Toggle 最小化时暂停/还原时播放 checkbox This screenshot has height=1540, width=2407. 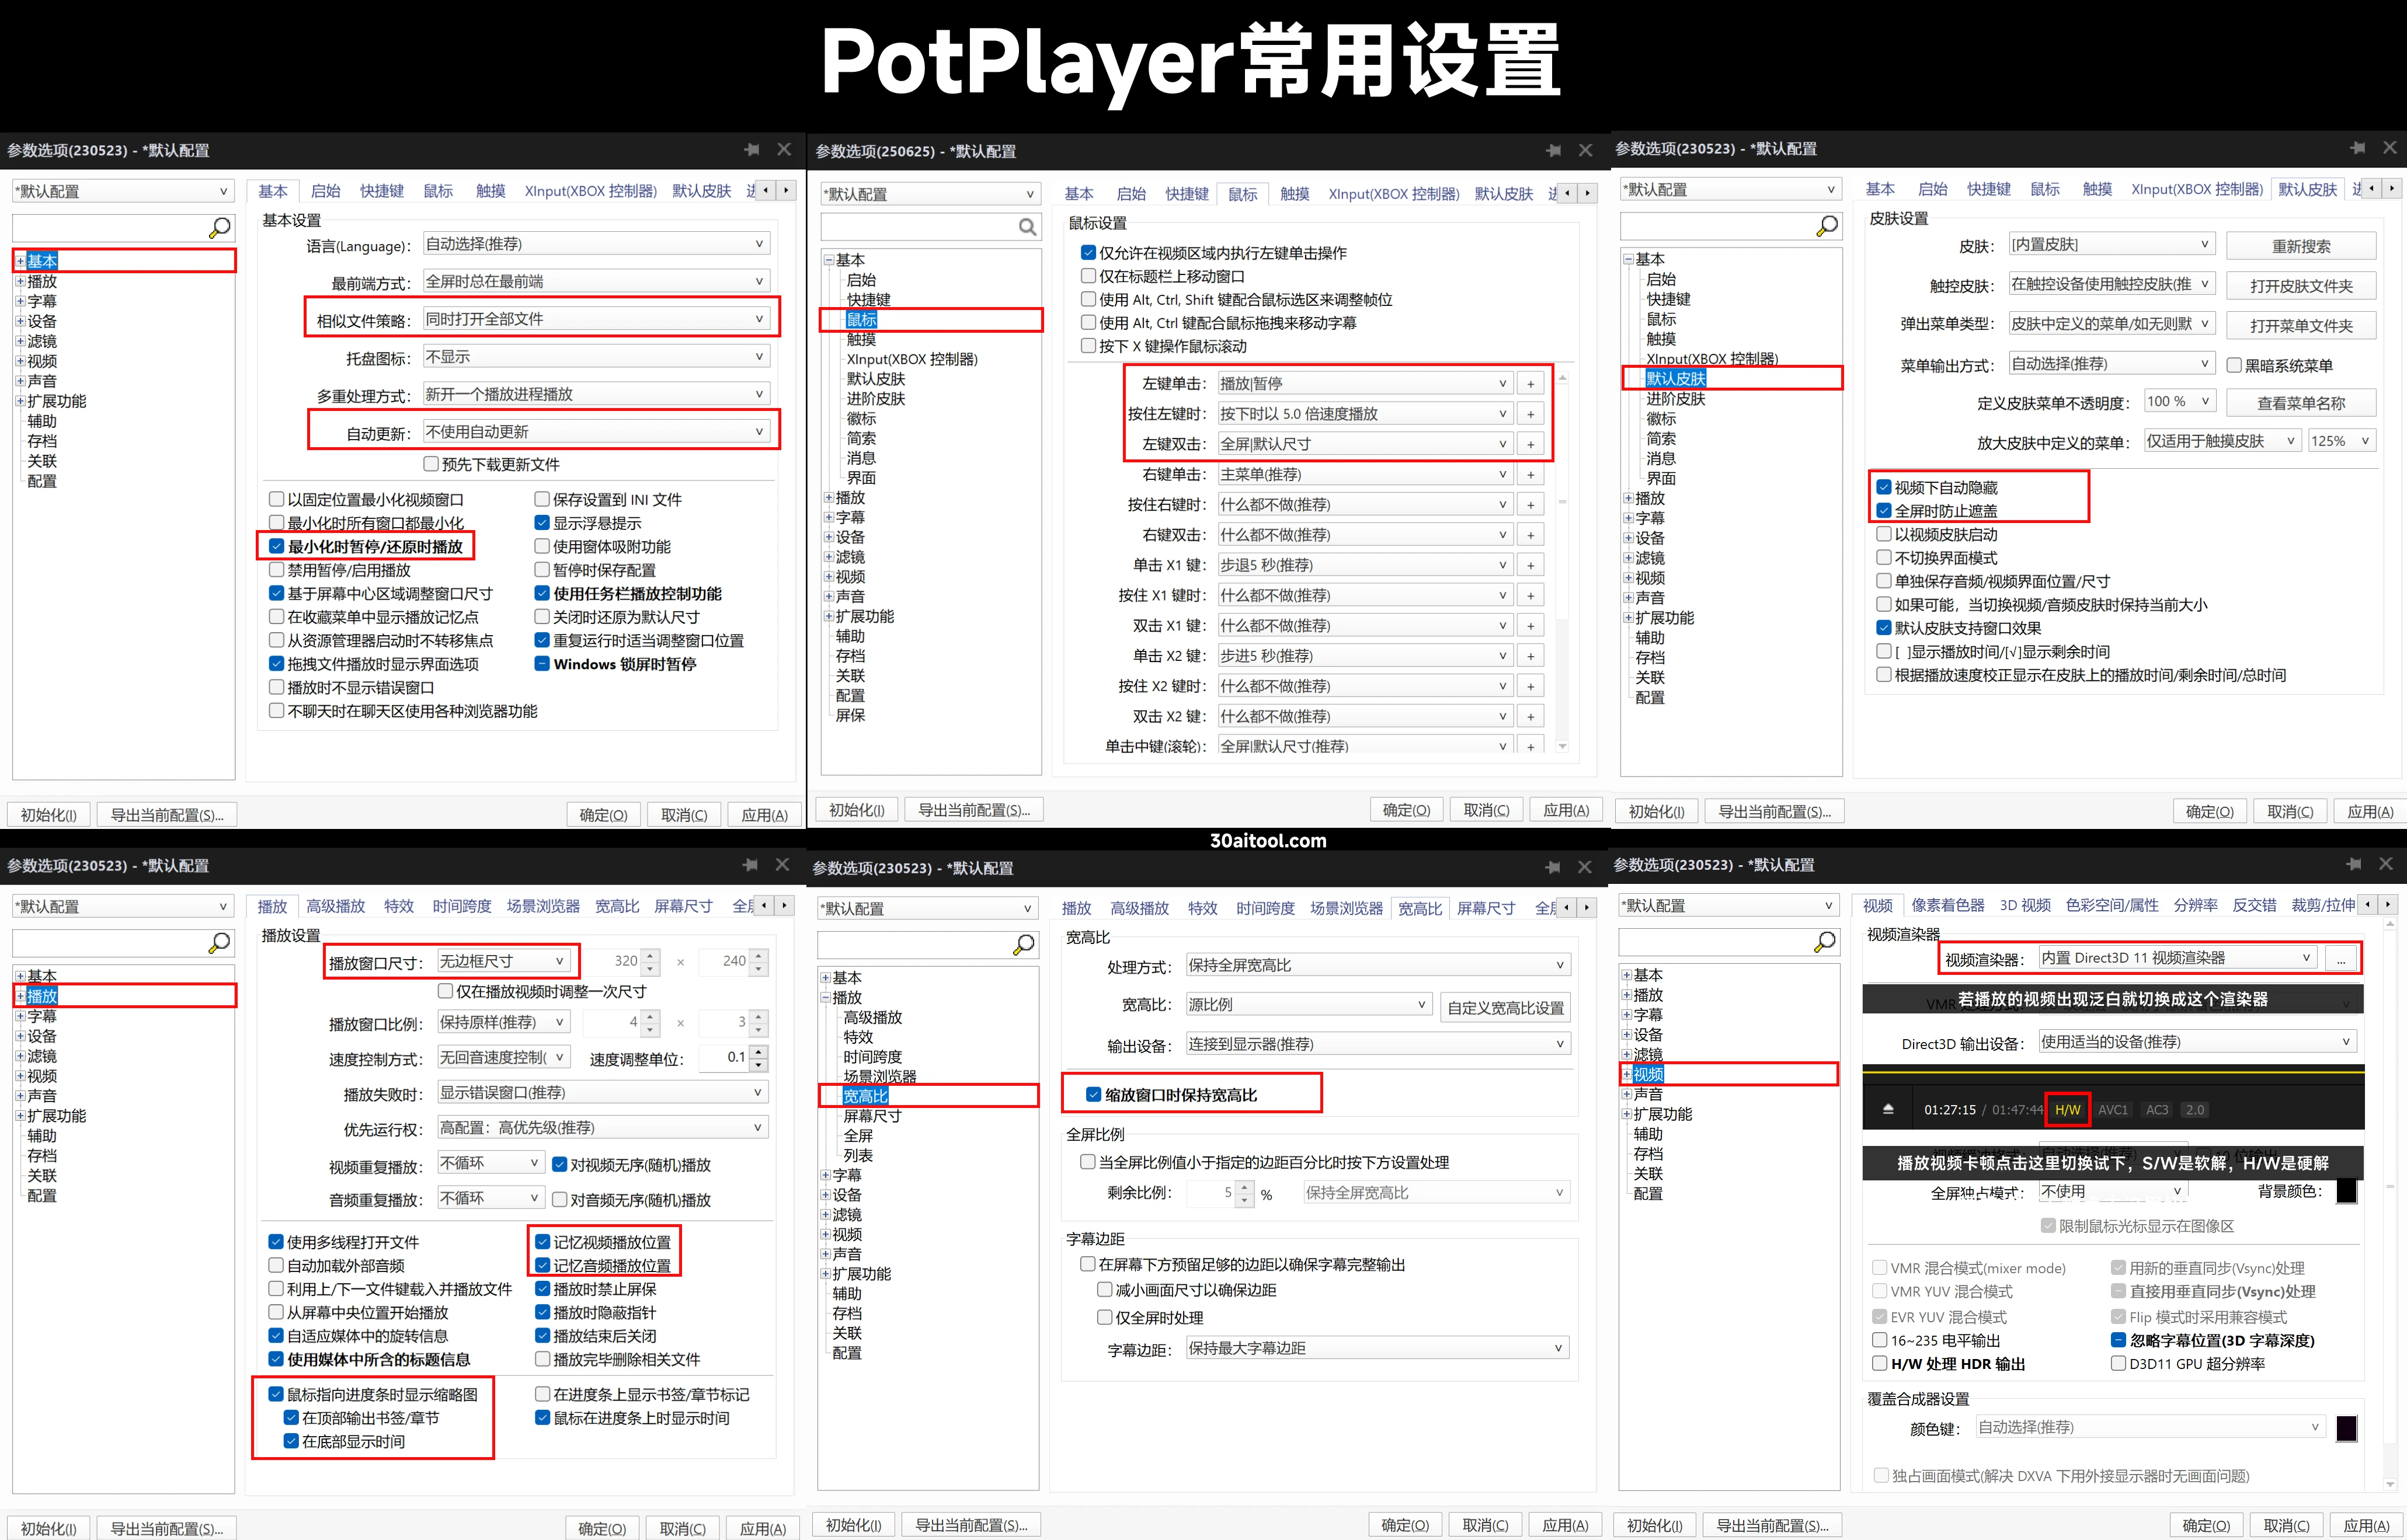(277, 546)
